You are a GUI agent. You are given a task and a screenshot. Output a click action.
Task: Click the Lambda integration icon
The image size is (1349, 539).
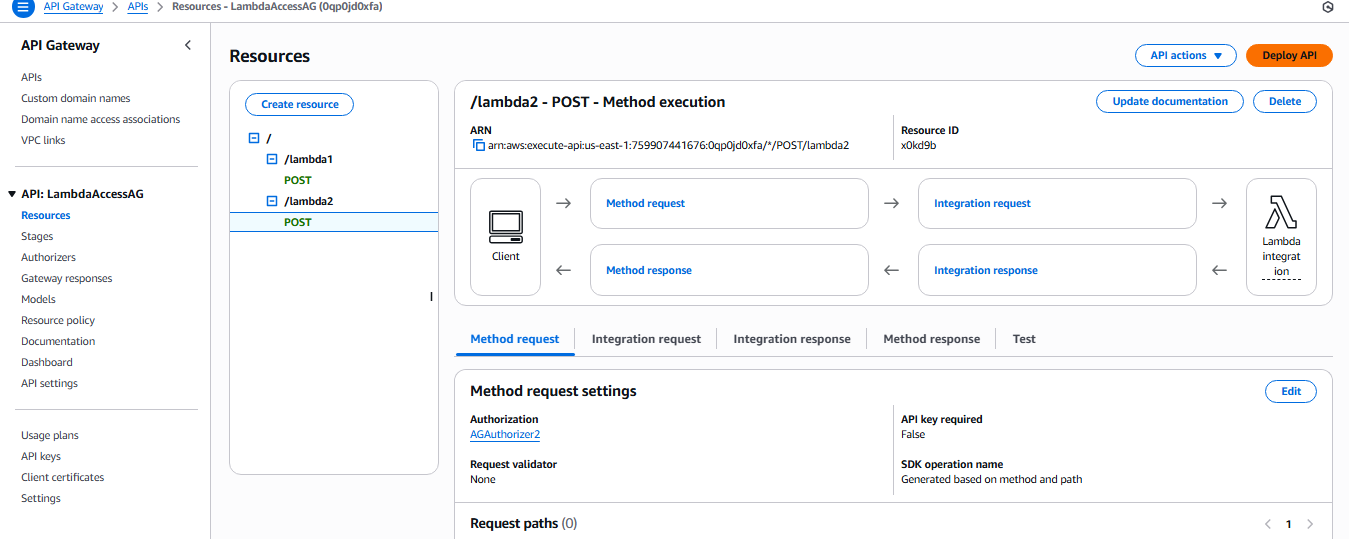1281,212
